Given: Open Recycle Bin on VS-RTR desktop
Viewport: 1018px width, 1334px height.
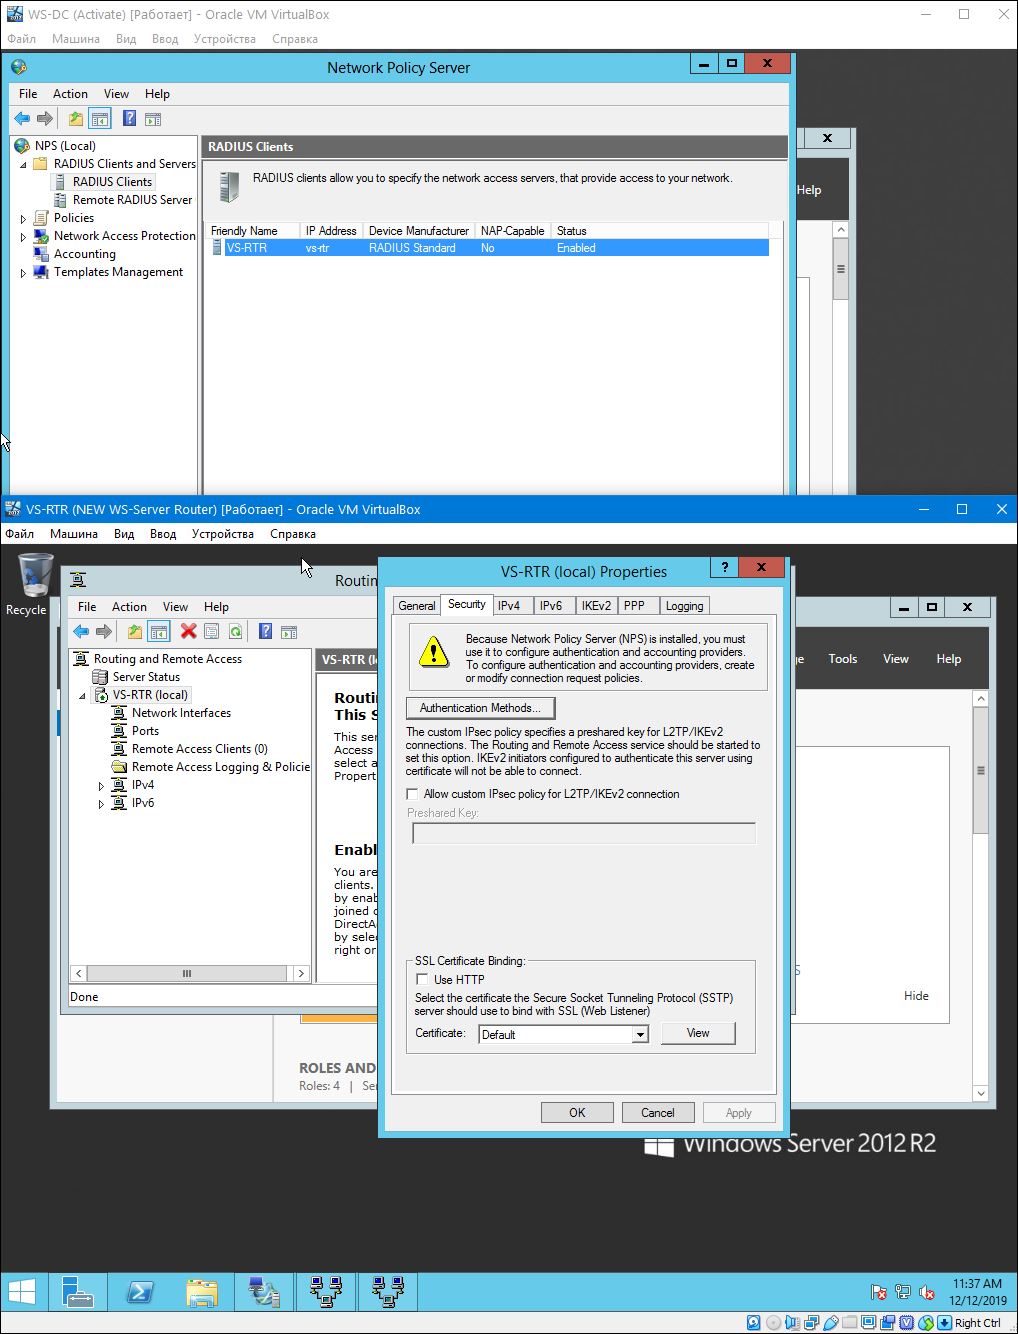Looking at the screenshot, I should (34, 584).
